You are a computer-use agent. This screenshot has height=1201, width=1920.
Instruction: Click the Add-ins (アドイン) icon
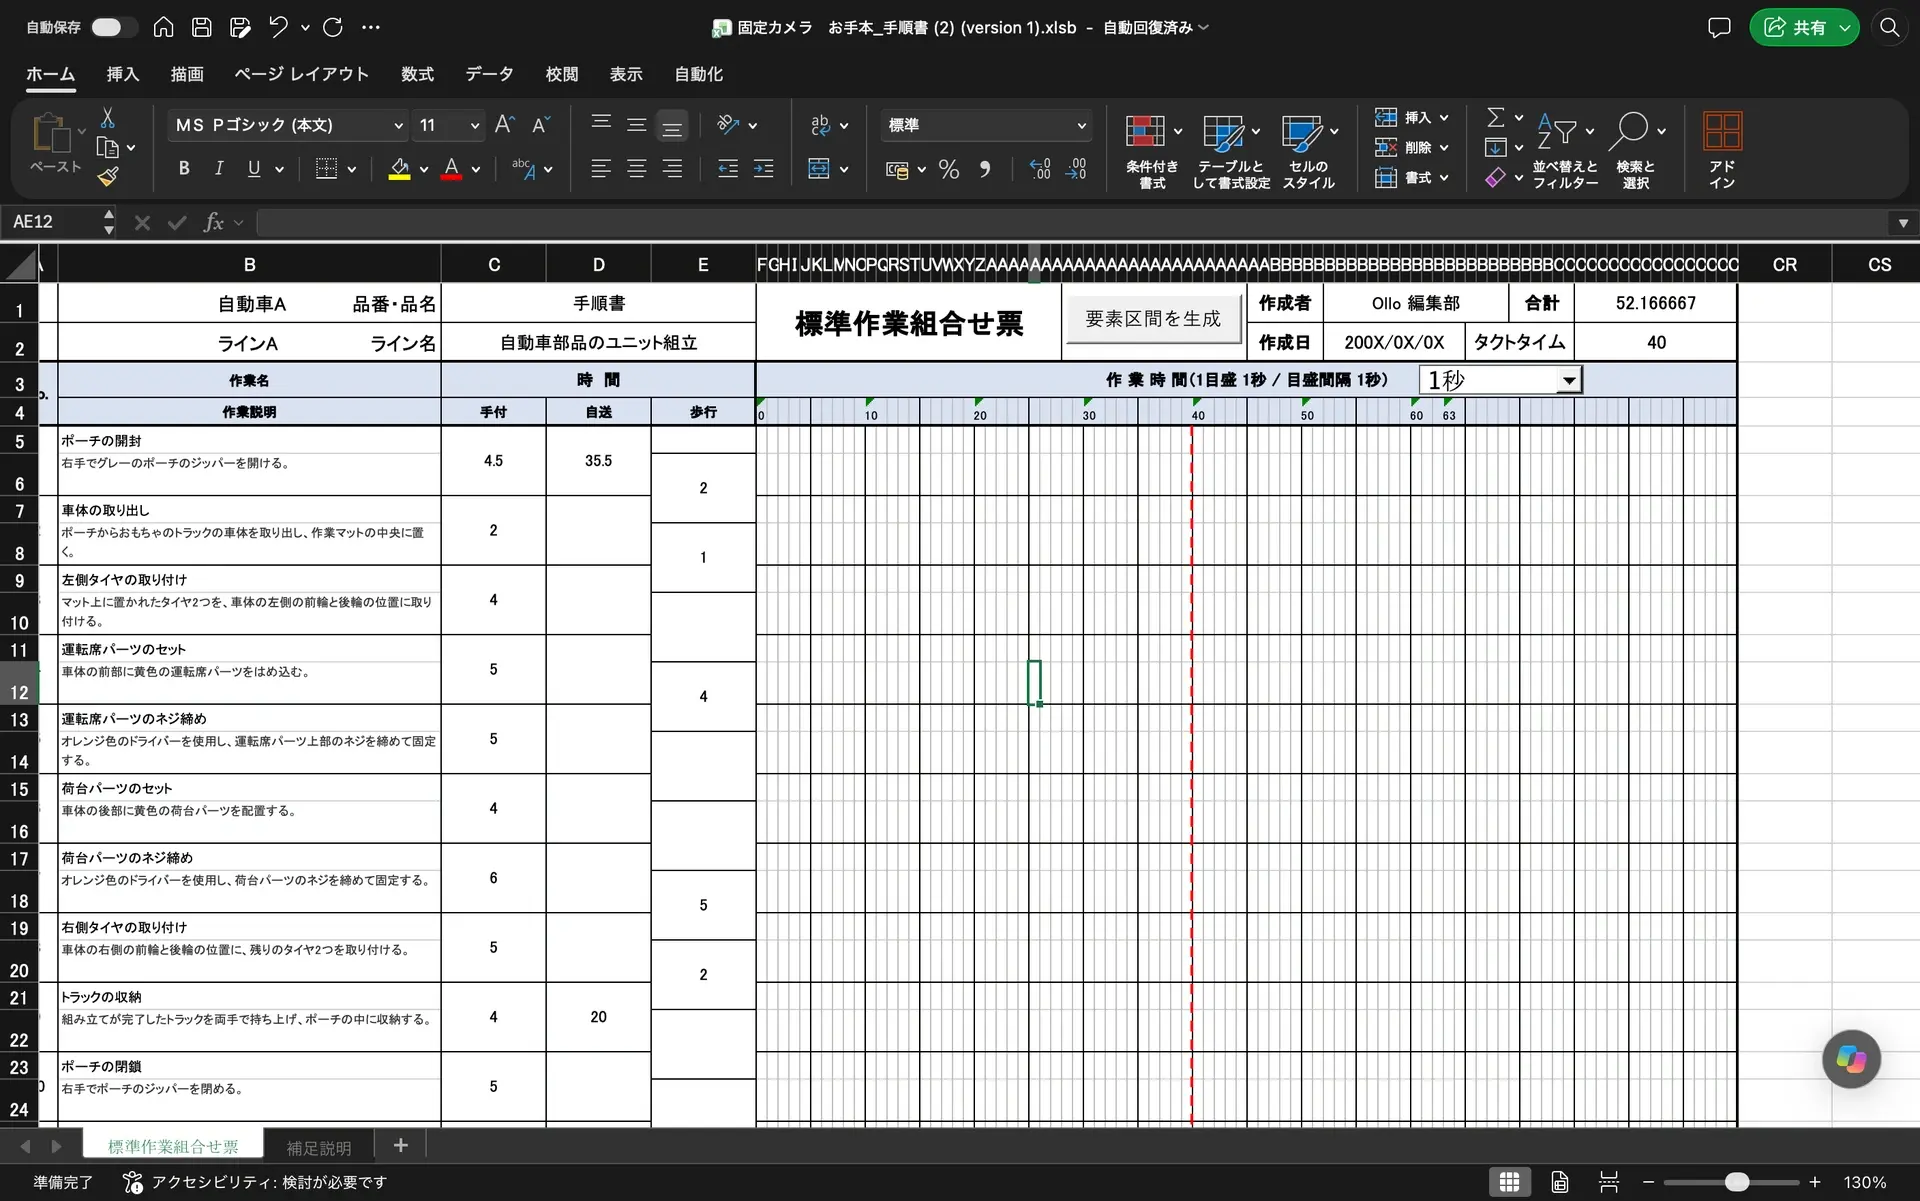coord(1722,150)
